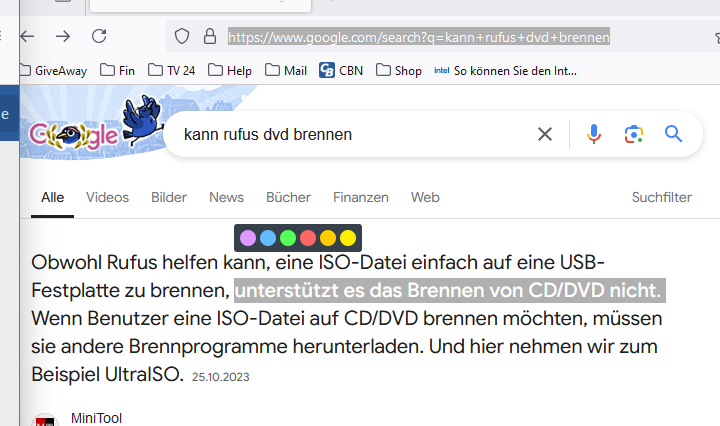Screen dimensions: 720x426
Task: Open the Mail bookmarks folder
Action: (286, 71)
